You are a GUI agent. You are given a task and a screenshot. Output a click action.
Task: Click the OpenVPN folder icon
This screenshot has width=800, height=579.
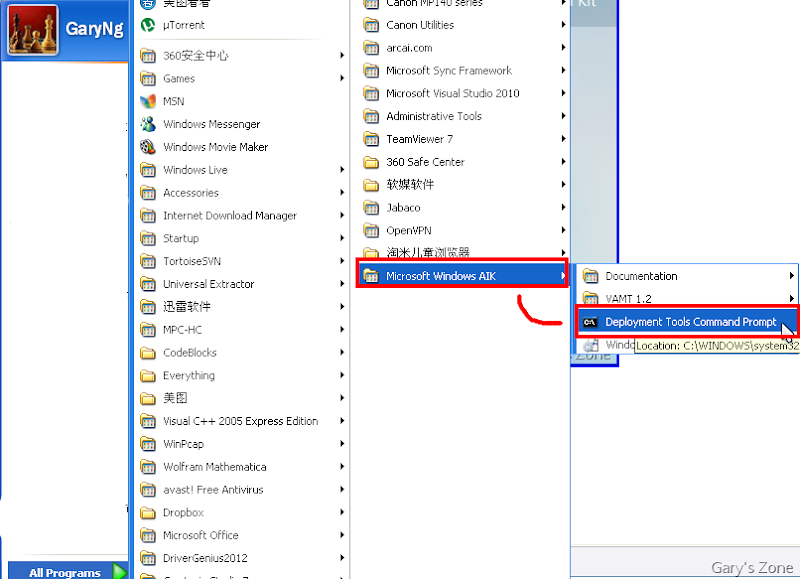(x=371, y=231)
